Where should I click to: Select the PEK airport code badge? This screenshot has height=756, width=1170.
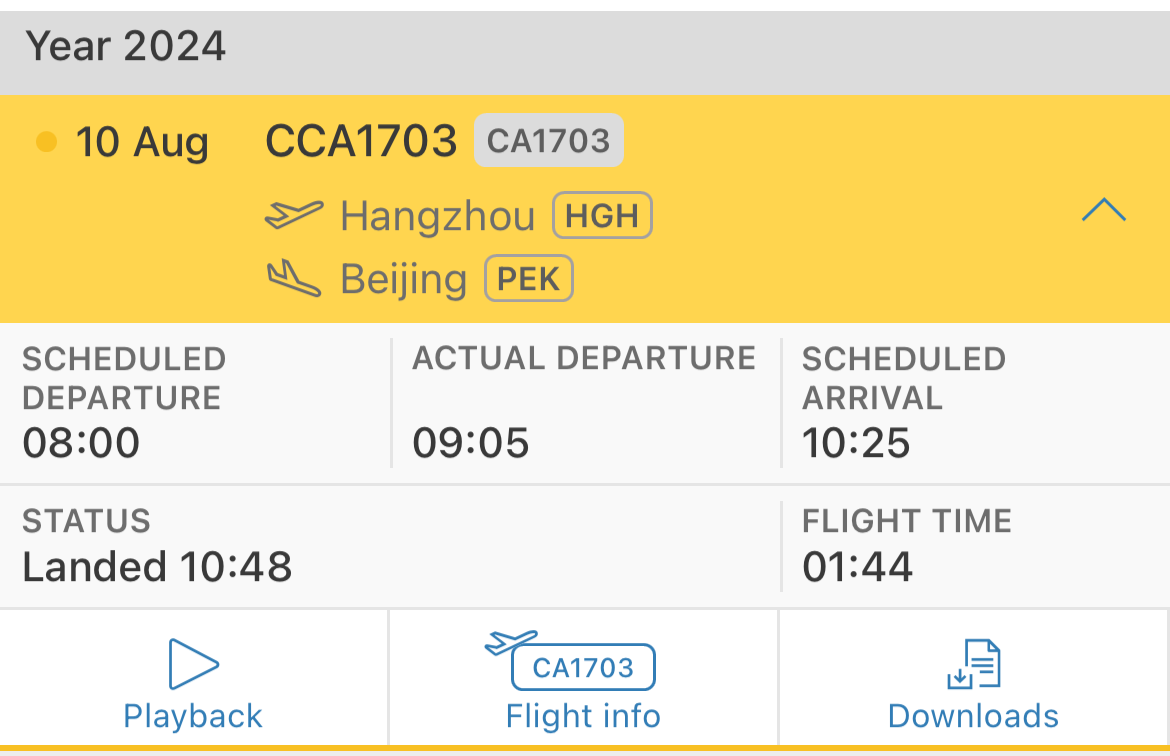528,279
